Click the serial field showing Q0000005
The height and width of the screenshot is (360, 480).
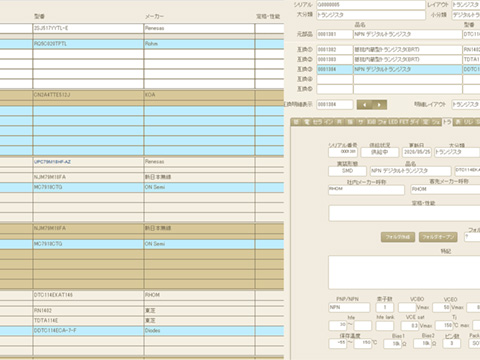click(371, 5)
